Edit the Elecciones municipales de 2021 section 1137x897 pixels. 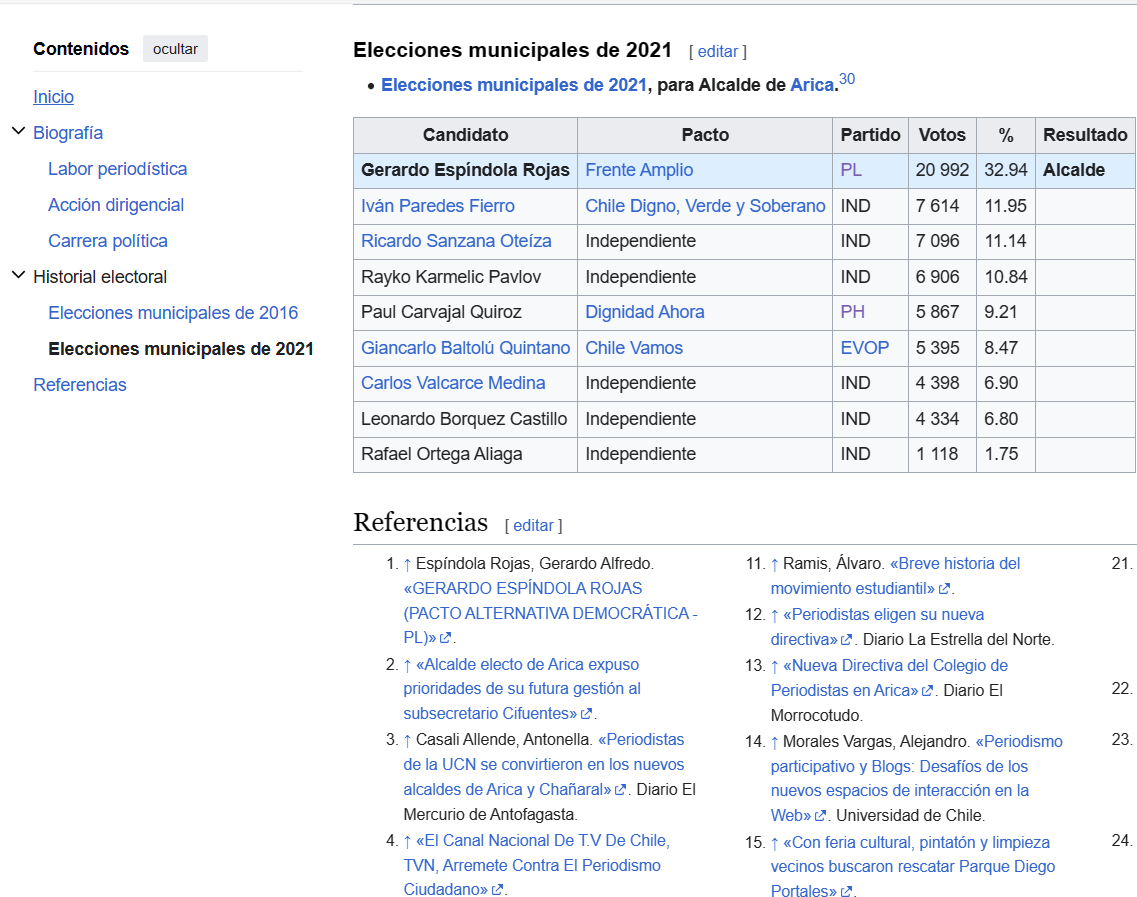717,51
